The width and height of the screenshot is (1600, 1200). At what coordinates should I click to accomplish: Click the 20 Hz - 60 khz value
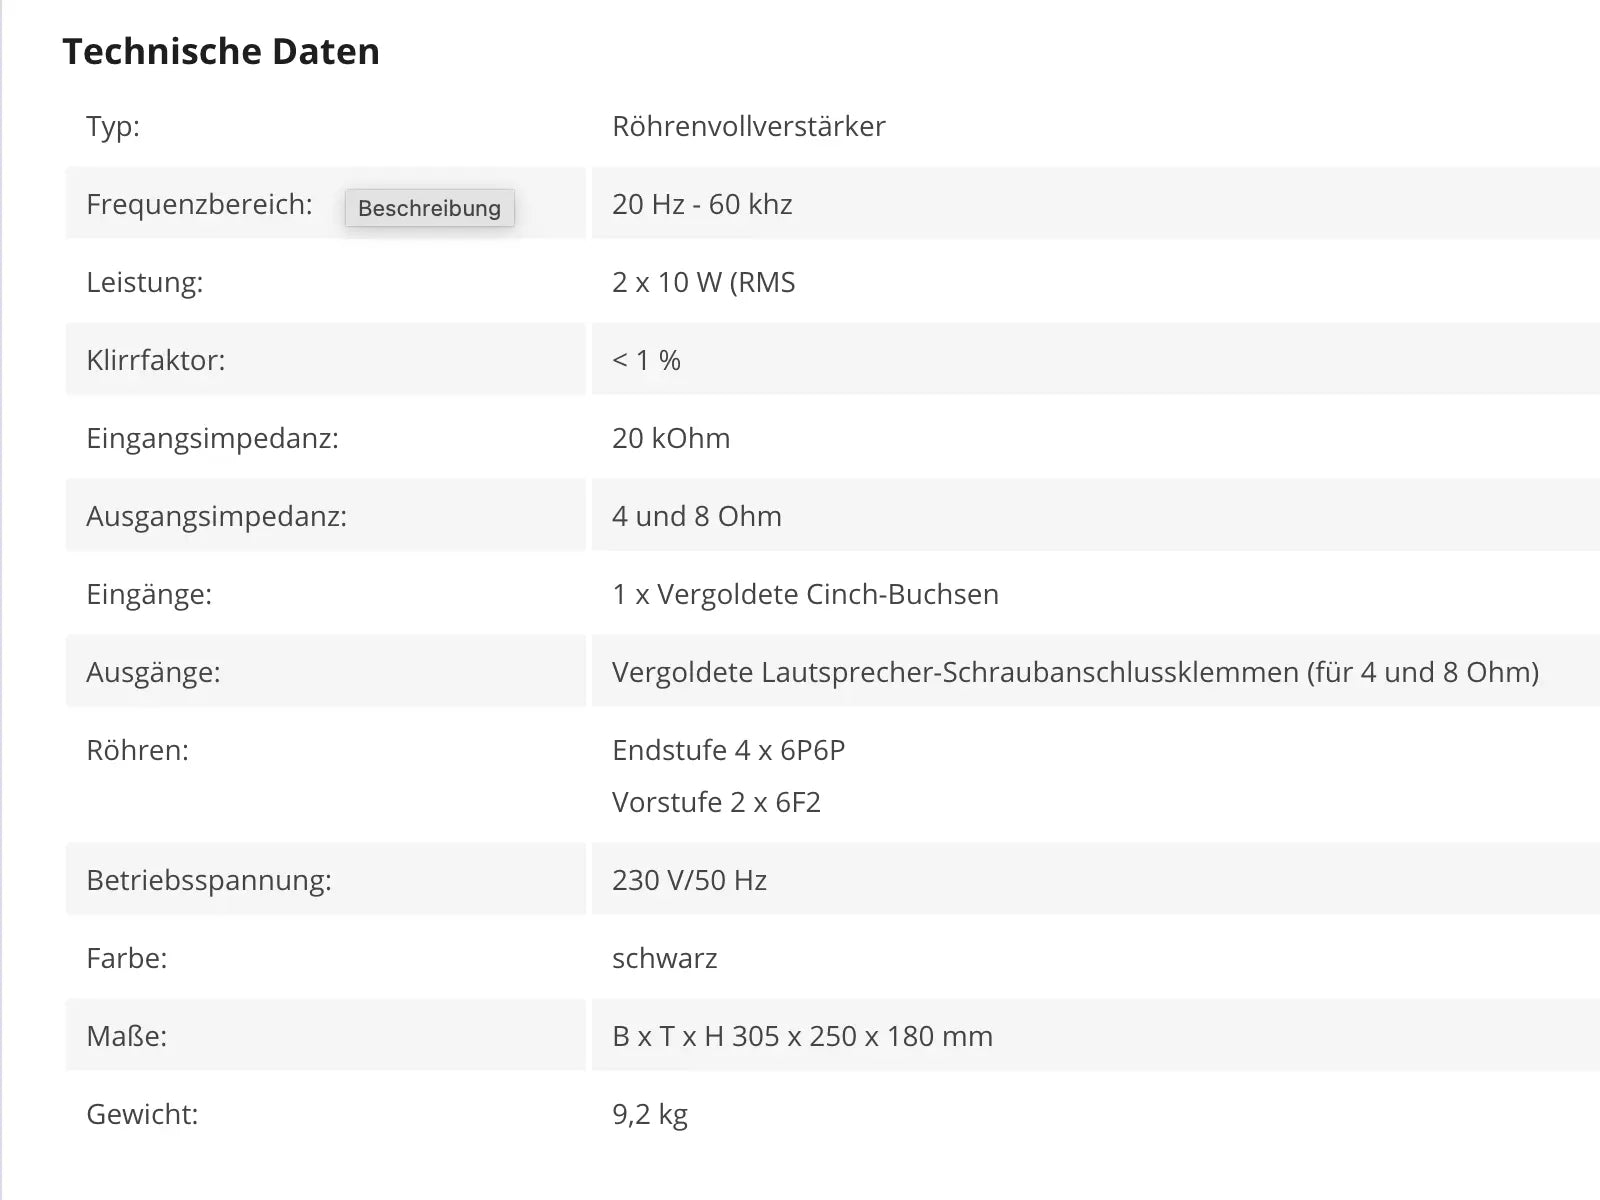tap(702, 204)
